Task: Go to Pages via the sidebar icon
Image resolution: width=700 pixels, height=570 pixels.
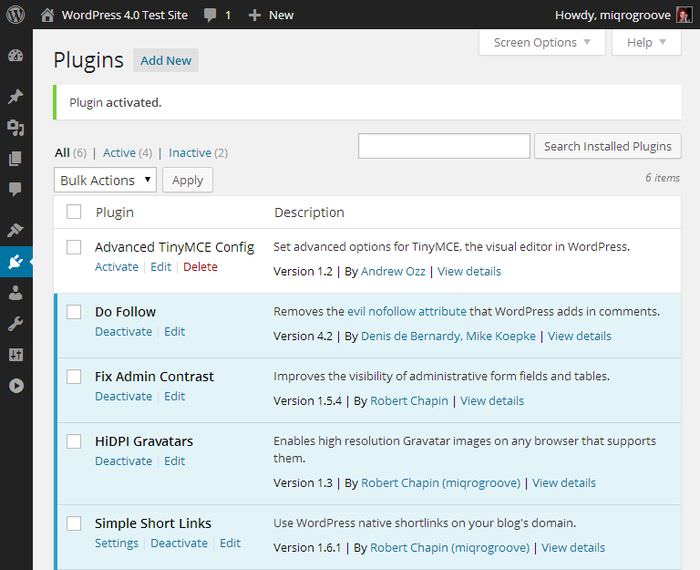Action: (16, 158)
